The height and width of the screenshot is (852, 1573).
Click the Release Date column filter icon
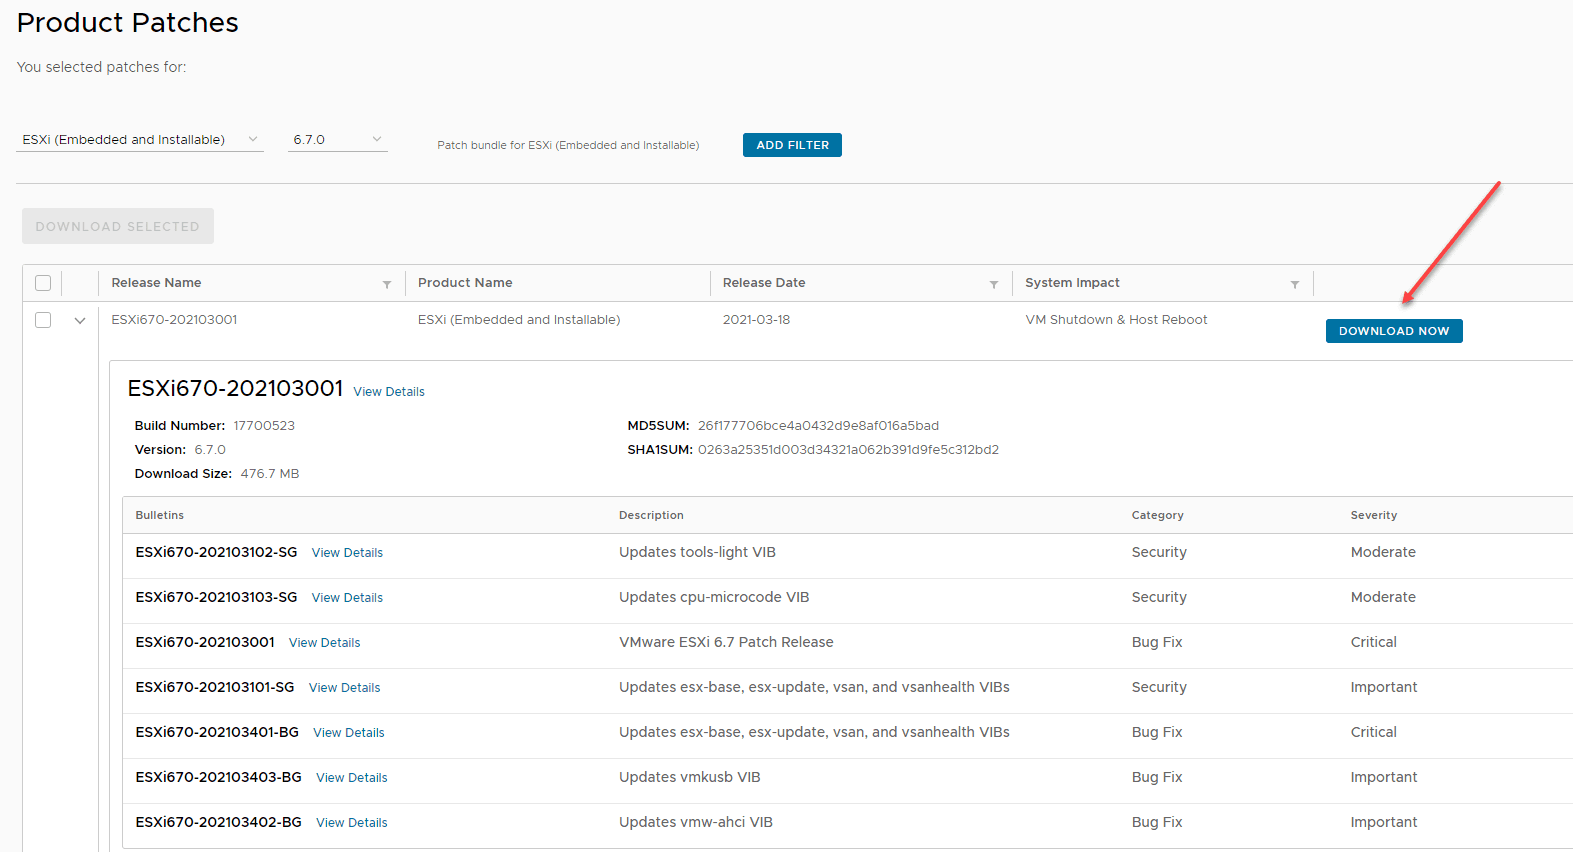click(994, 285)
